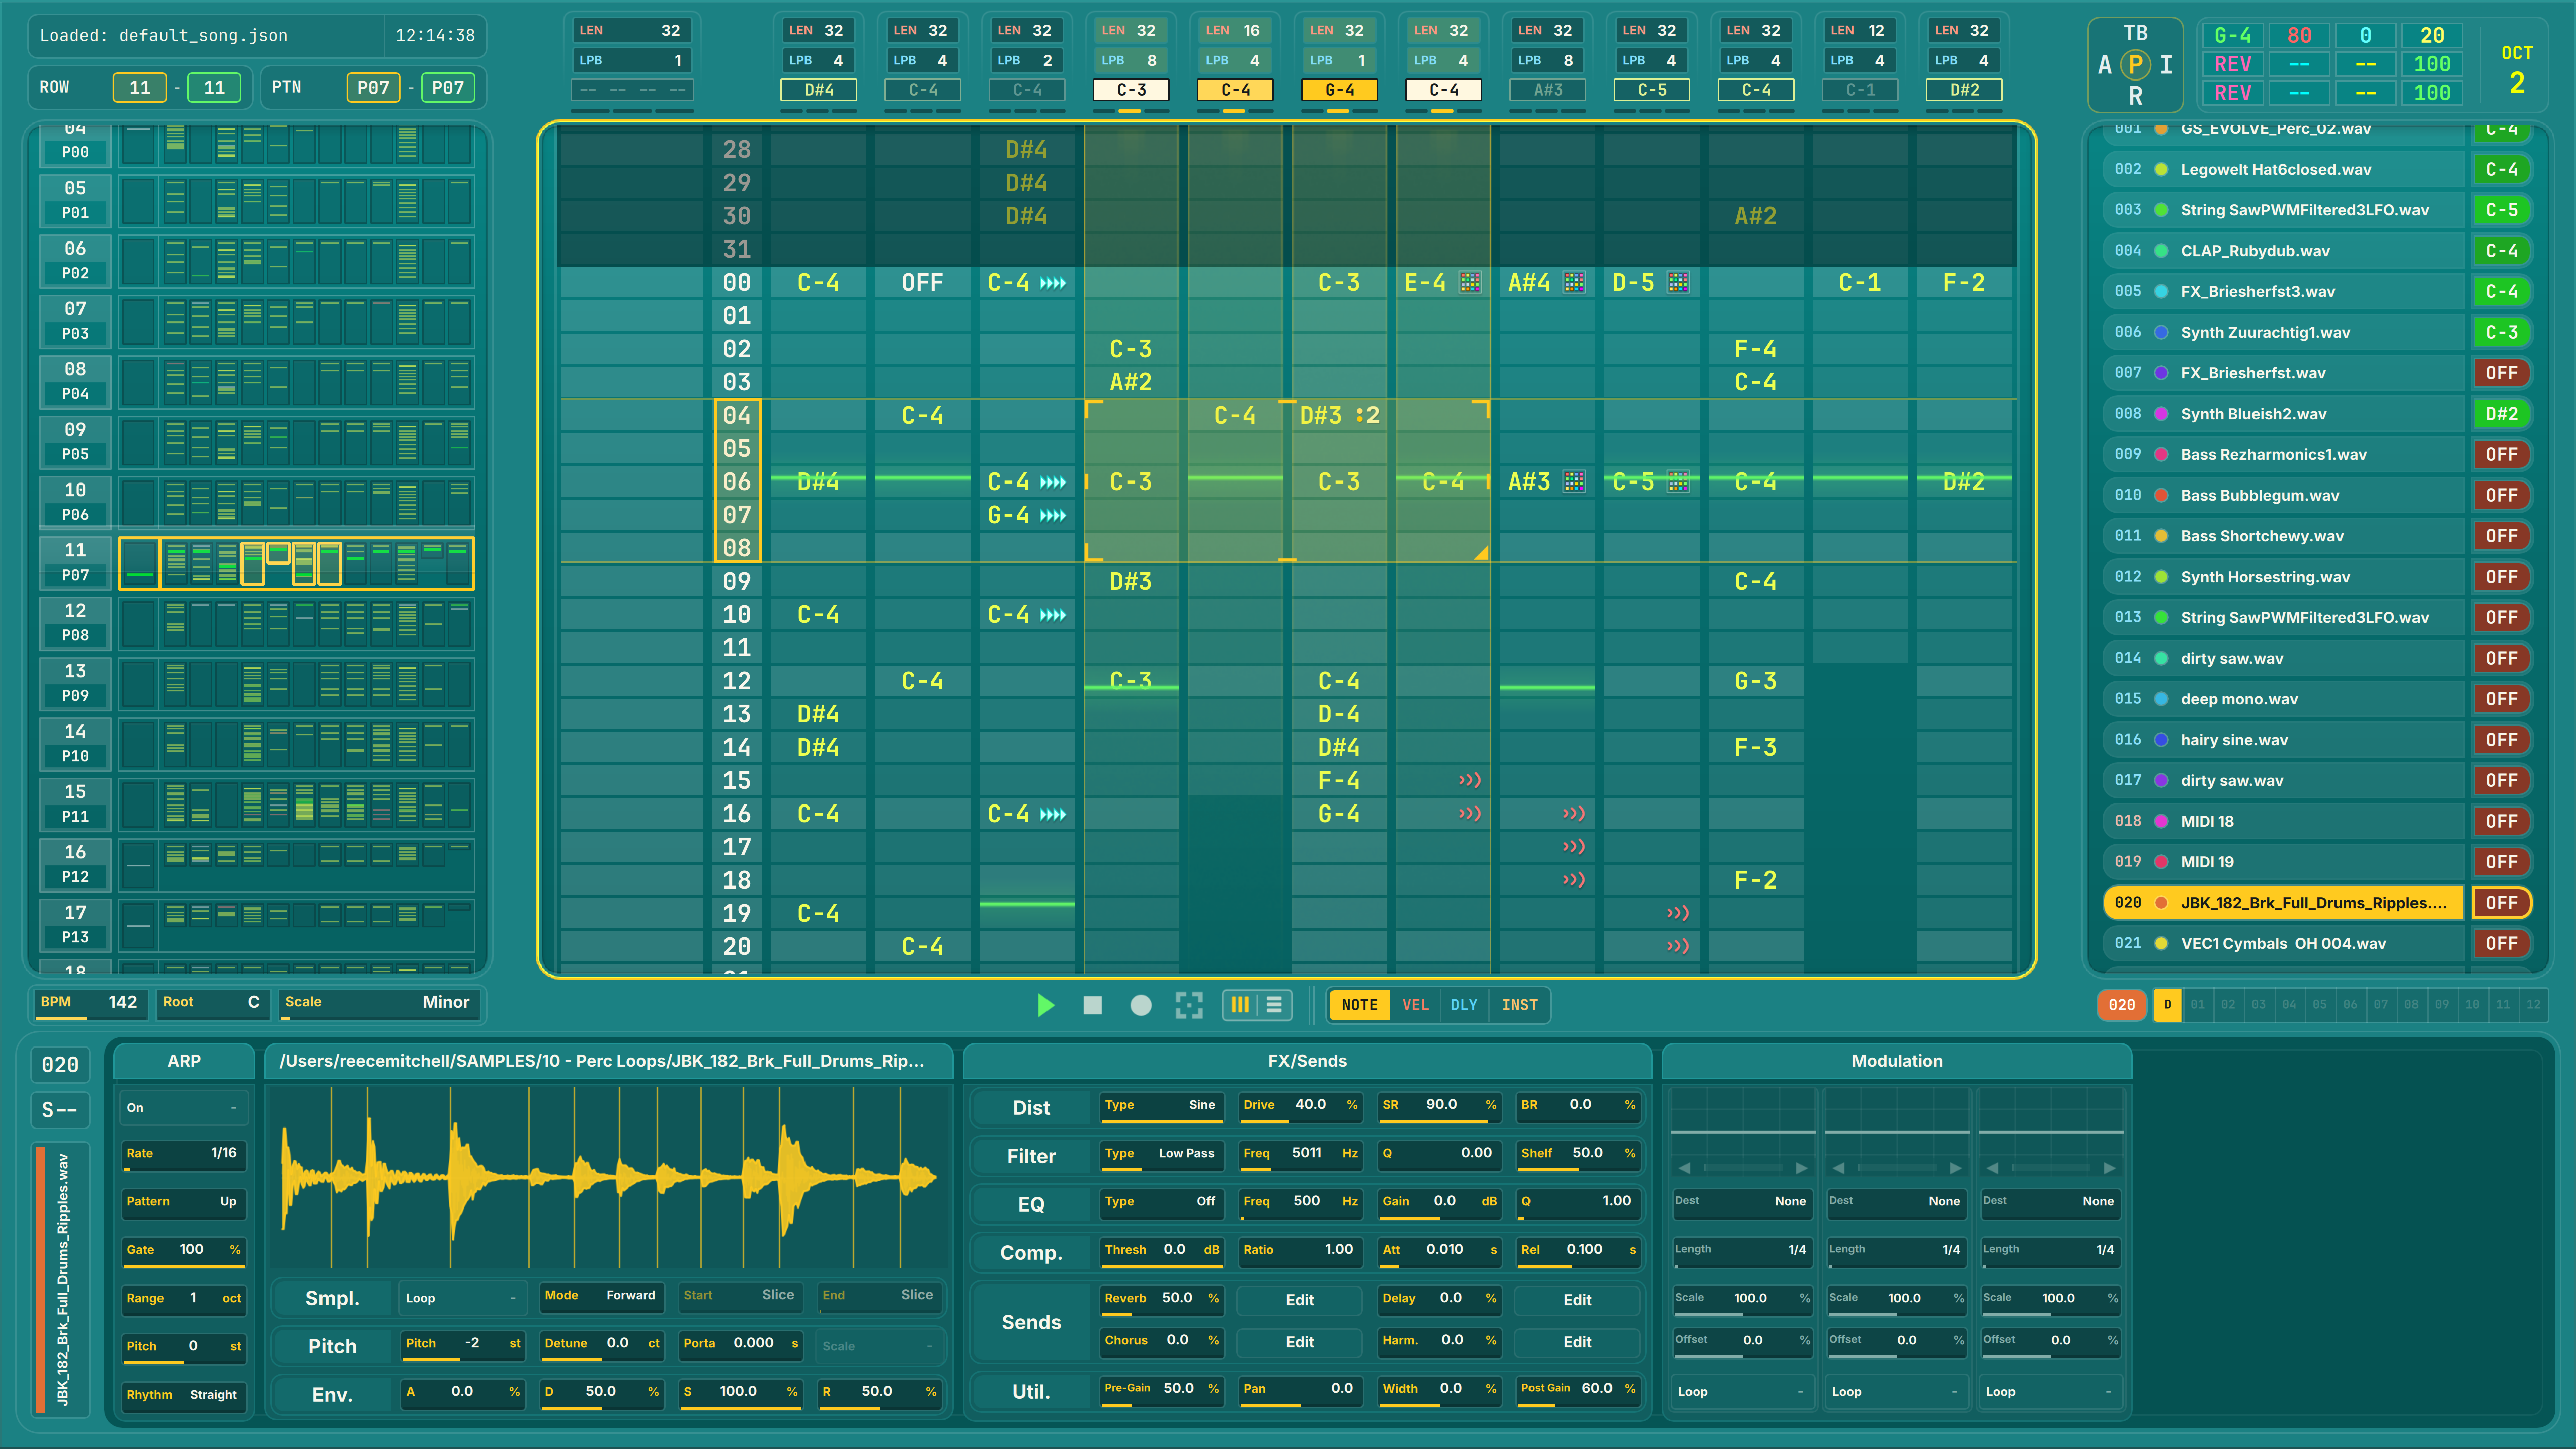
Task: Click the color dot of hairy sine.wav
Action: (2161, 740)
